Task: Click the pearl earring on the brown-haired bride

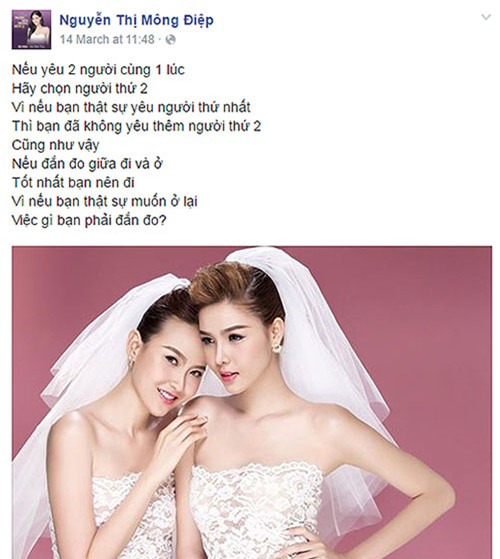Action: (277, 348)
